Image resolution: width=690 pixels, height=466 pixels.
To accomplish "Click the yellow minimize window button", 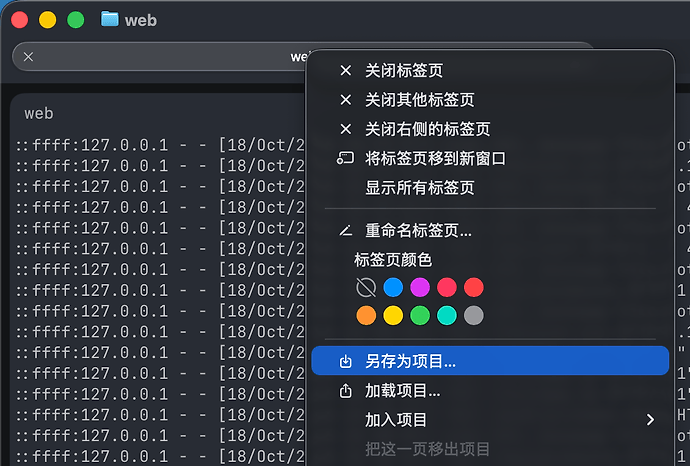I will (48, 20).
